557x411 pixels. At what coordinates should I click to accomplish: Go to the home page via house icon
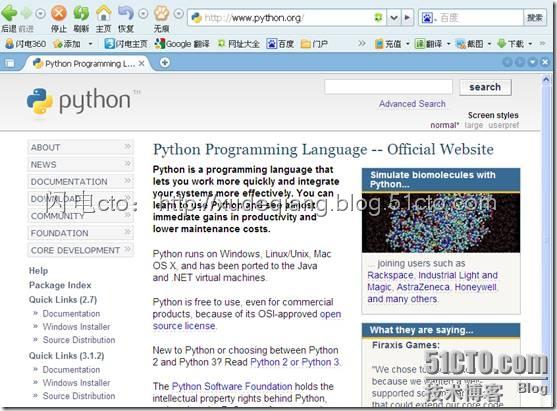[104, 13]
